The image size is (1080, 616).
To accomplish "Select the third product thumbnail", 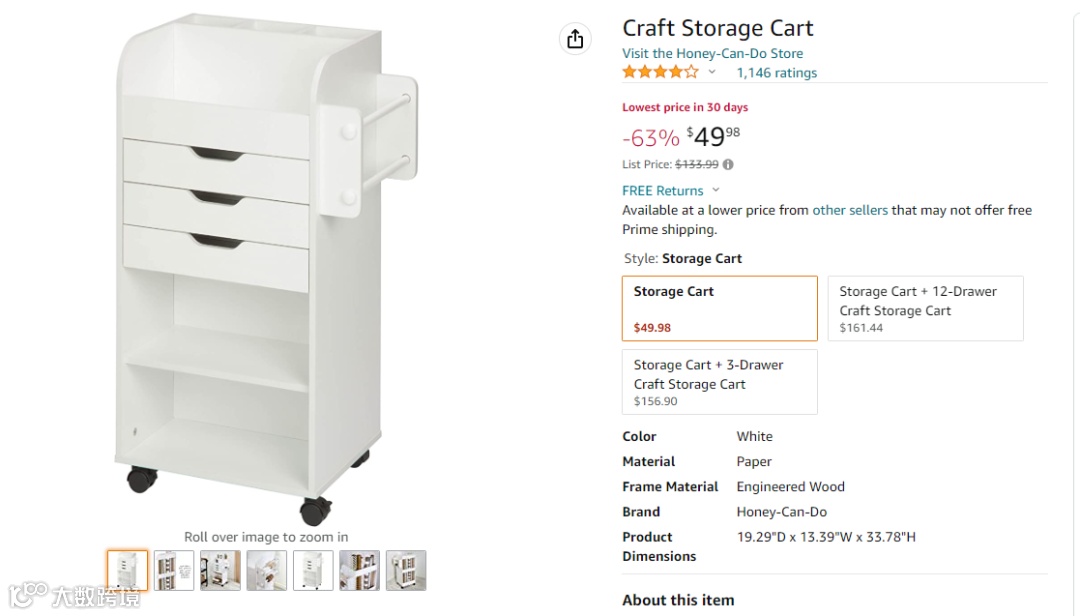I will (220, 570).
